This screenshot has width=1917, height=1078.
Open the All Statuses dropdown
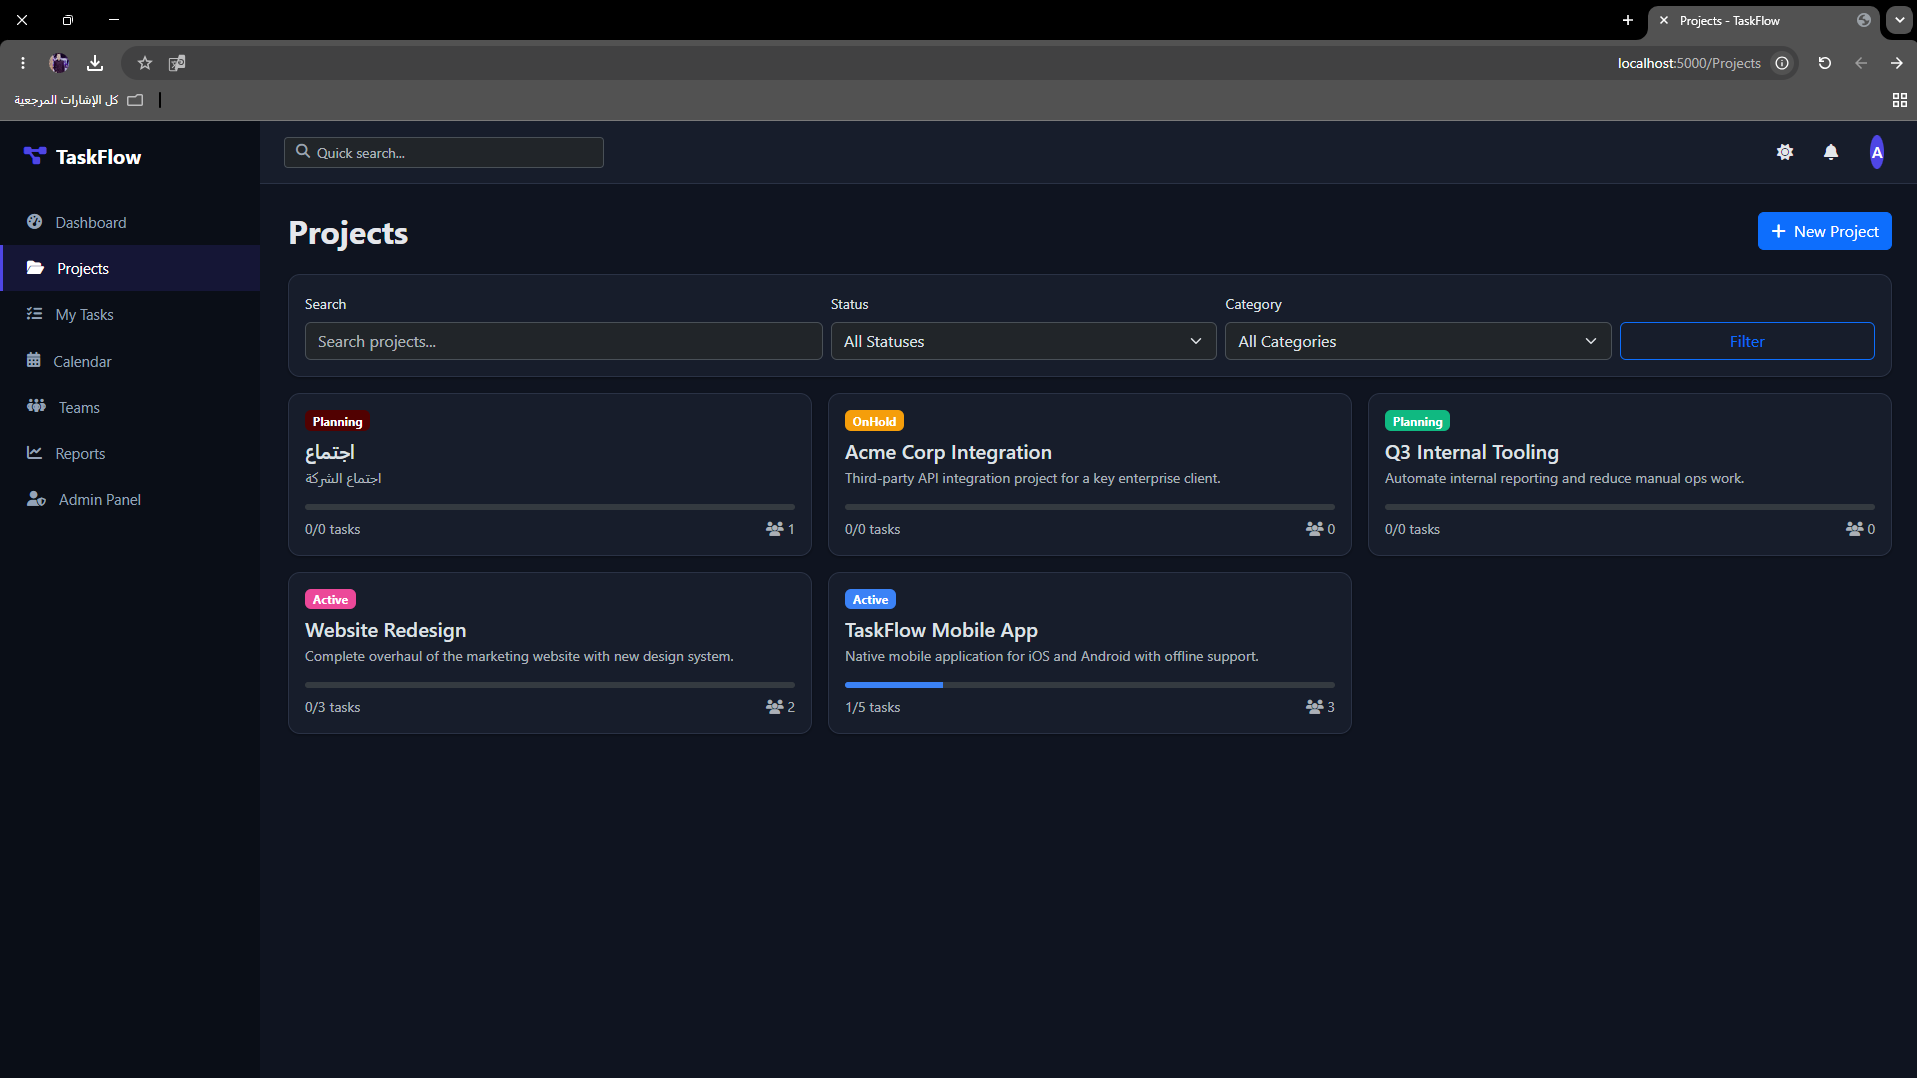tap(1023, 341)
